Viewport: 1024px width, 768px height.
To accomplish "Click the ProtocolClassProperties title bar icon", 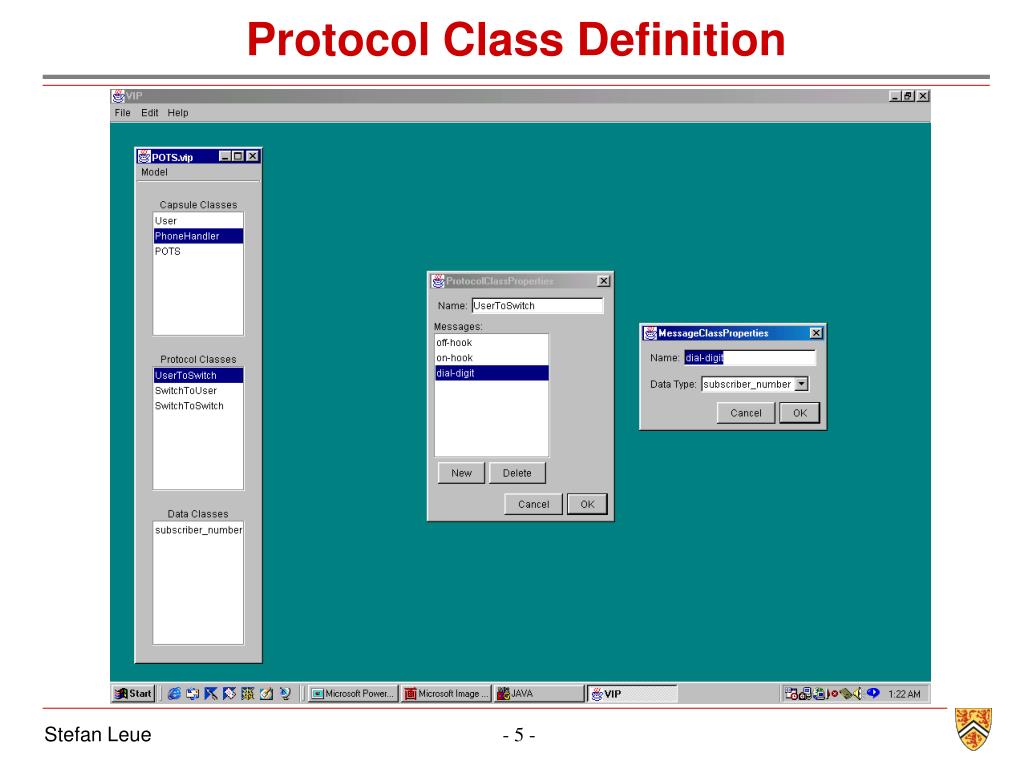I will 438,281.
